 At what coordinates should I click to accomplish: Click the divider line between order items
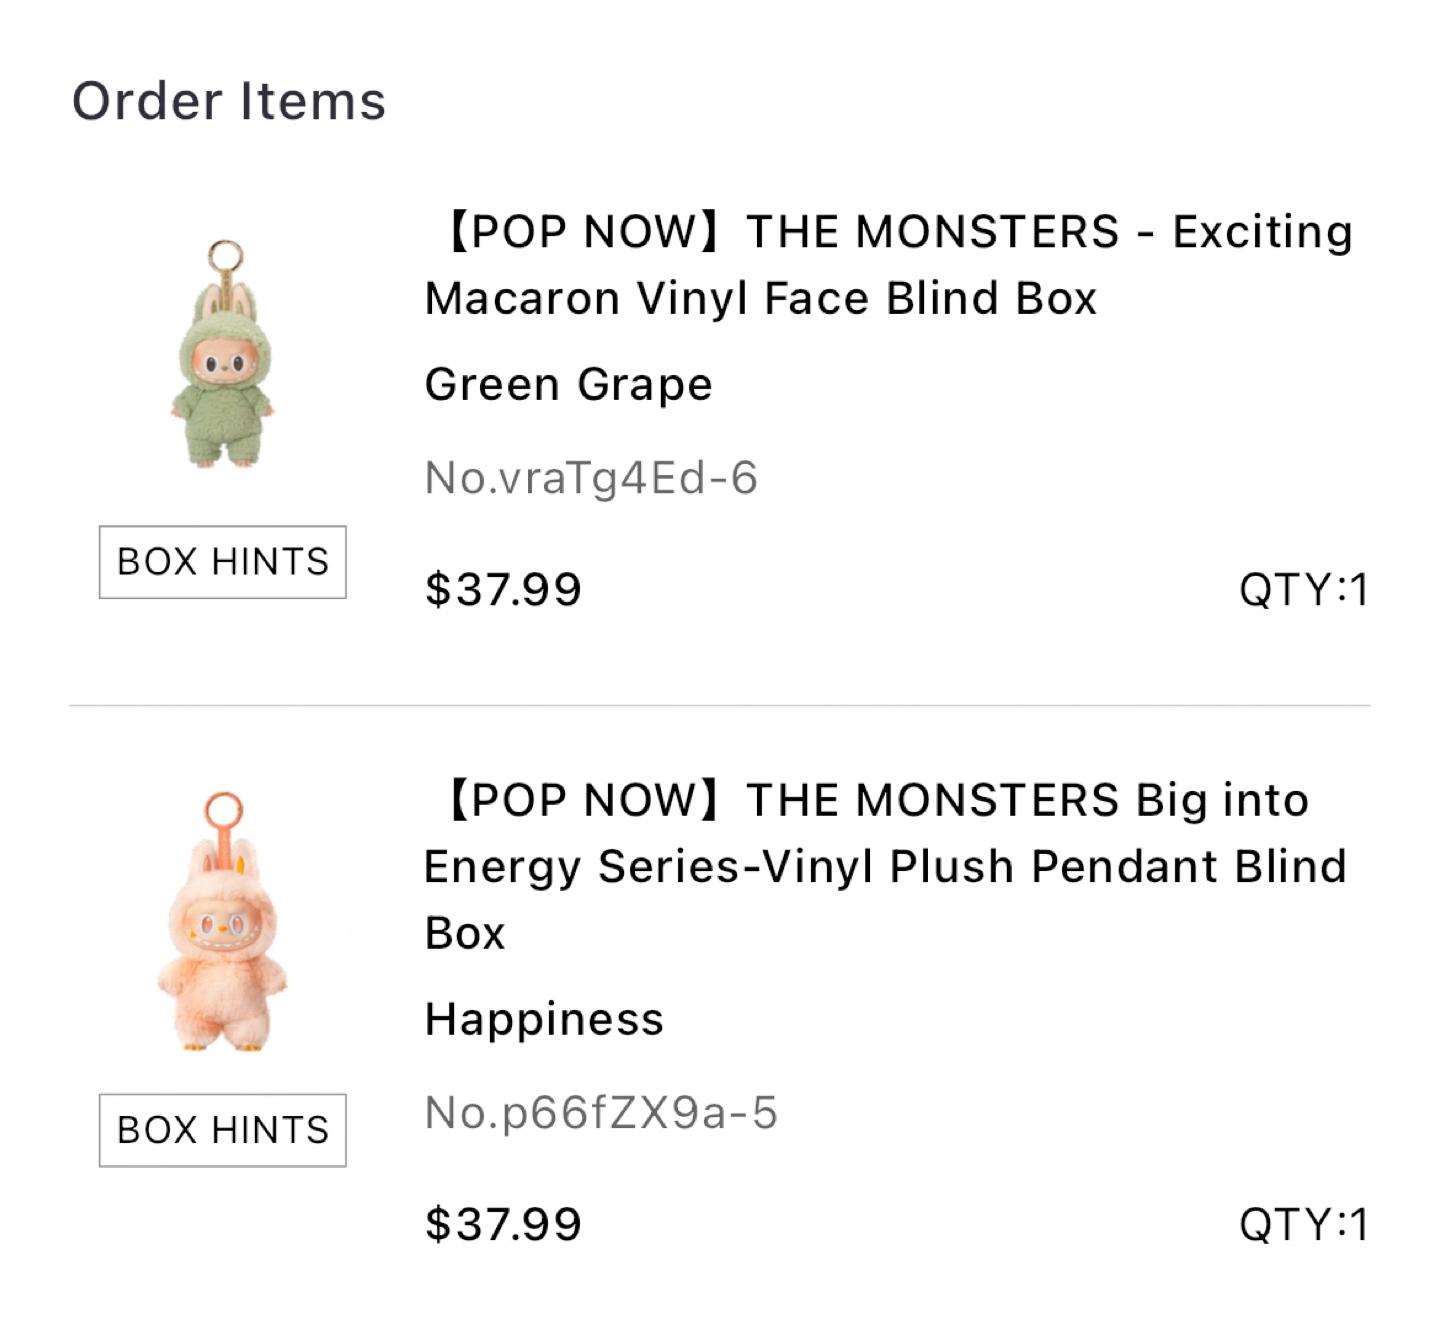click(x=720, y=705)
